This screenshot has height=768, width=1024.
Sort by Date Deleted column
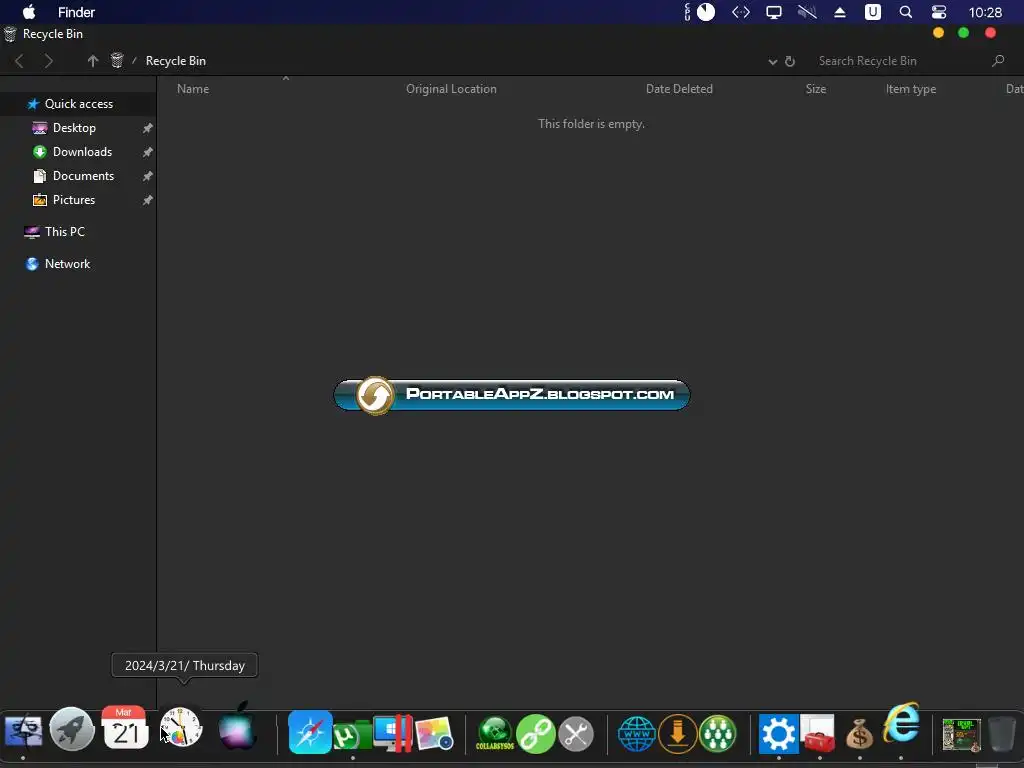pos(679,89)
